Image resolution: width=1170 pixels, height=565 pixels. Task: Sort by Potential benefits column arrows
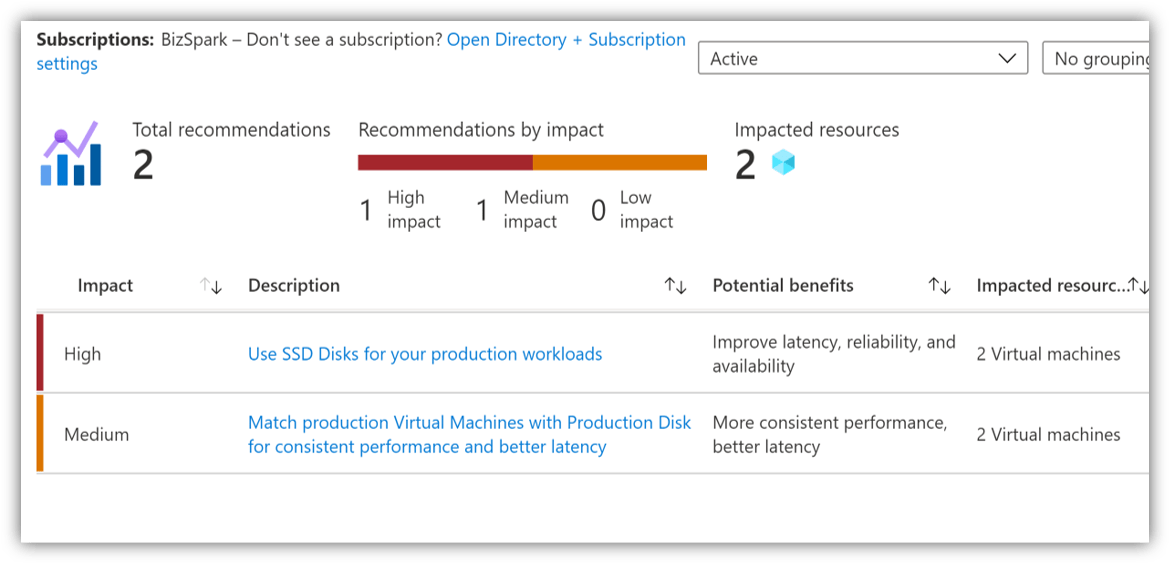click(939, 286)
